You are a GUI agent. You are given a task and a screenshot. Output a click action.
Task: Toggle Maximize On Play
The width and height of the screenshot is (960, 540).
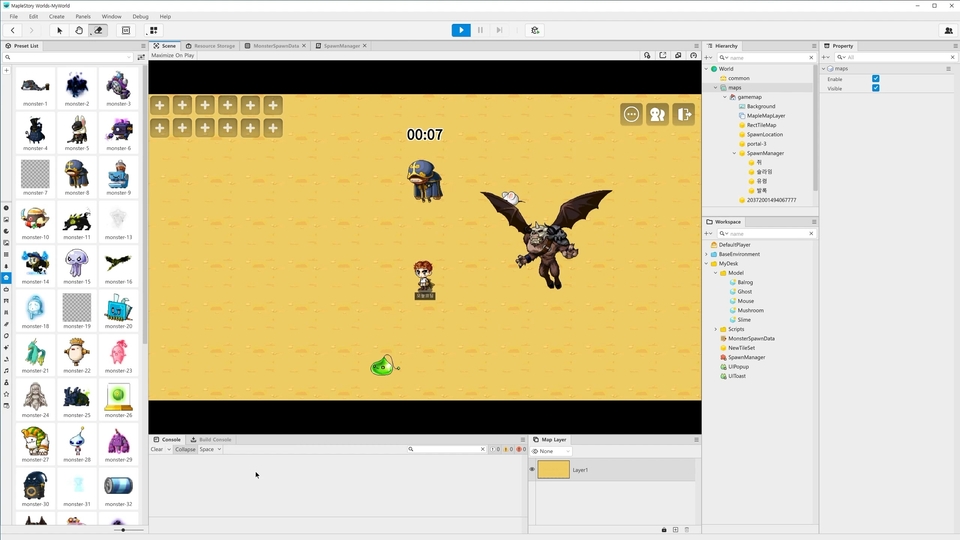tap(173, 55)
